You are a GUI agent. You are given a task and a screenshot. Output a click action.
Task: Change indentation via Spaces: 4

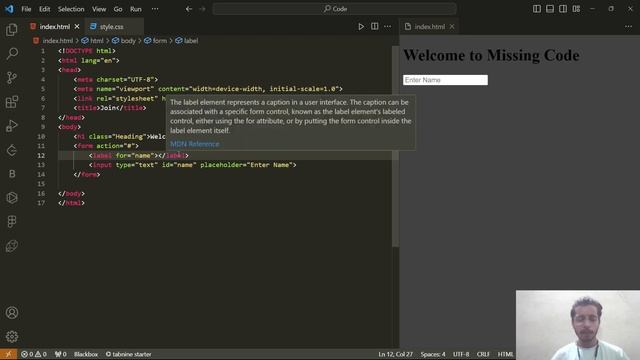(433, 354)
